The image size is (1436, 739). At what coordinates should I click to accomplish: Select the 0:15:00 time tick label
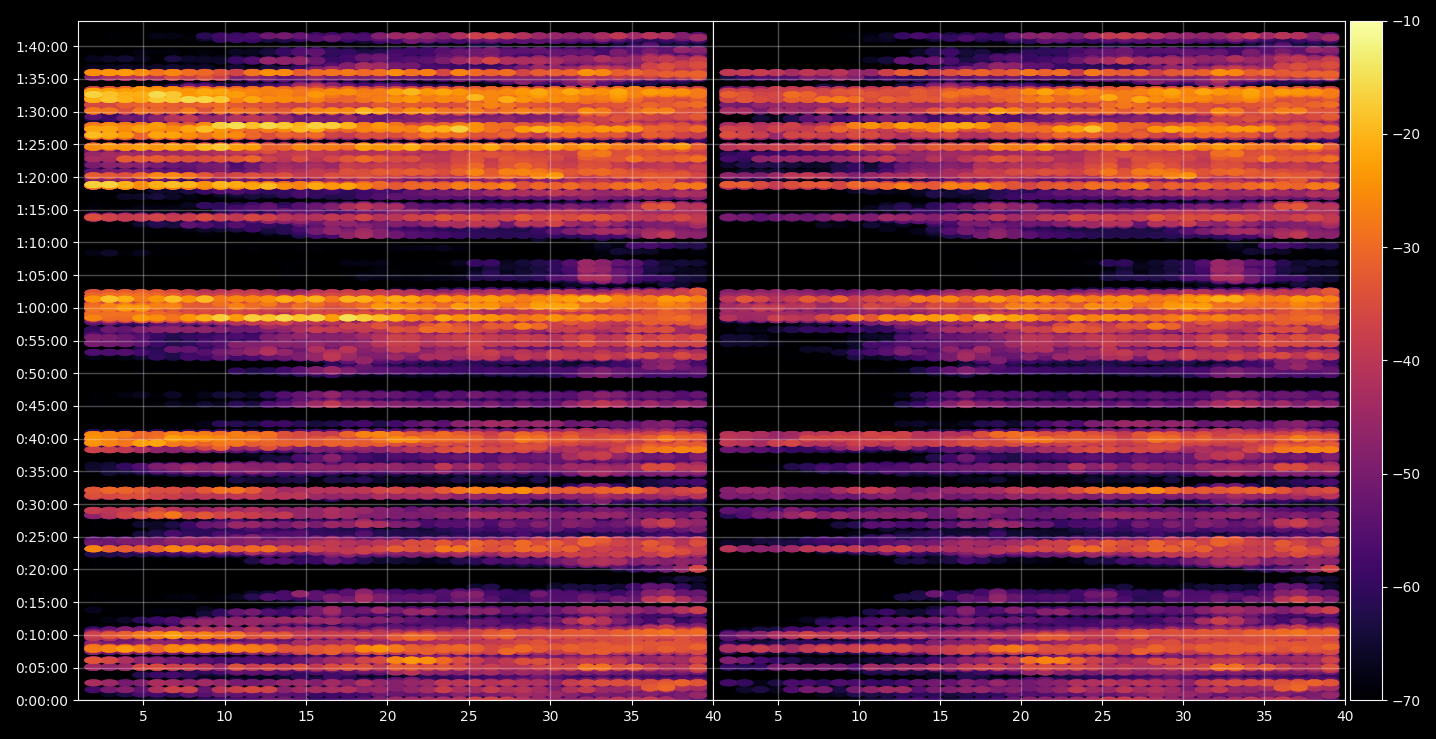(x=42, y=603)
